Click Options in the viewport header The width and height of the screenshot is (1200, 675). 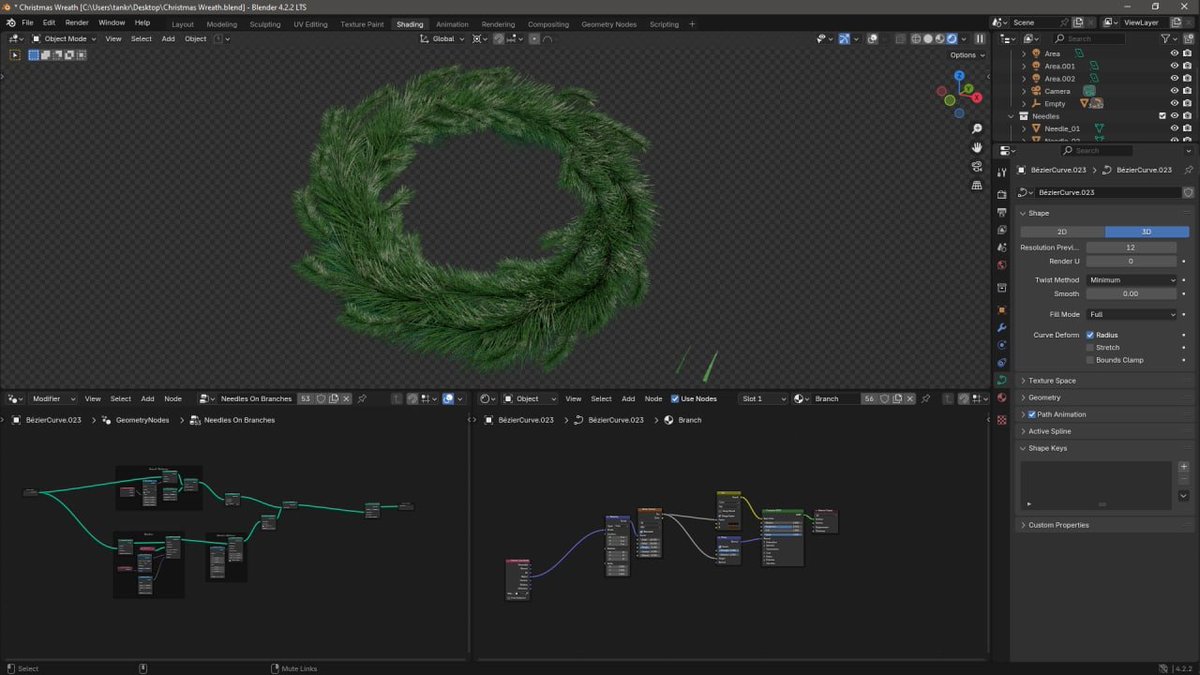[x=963, y=55]
